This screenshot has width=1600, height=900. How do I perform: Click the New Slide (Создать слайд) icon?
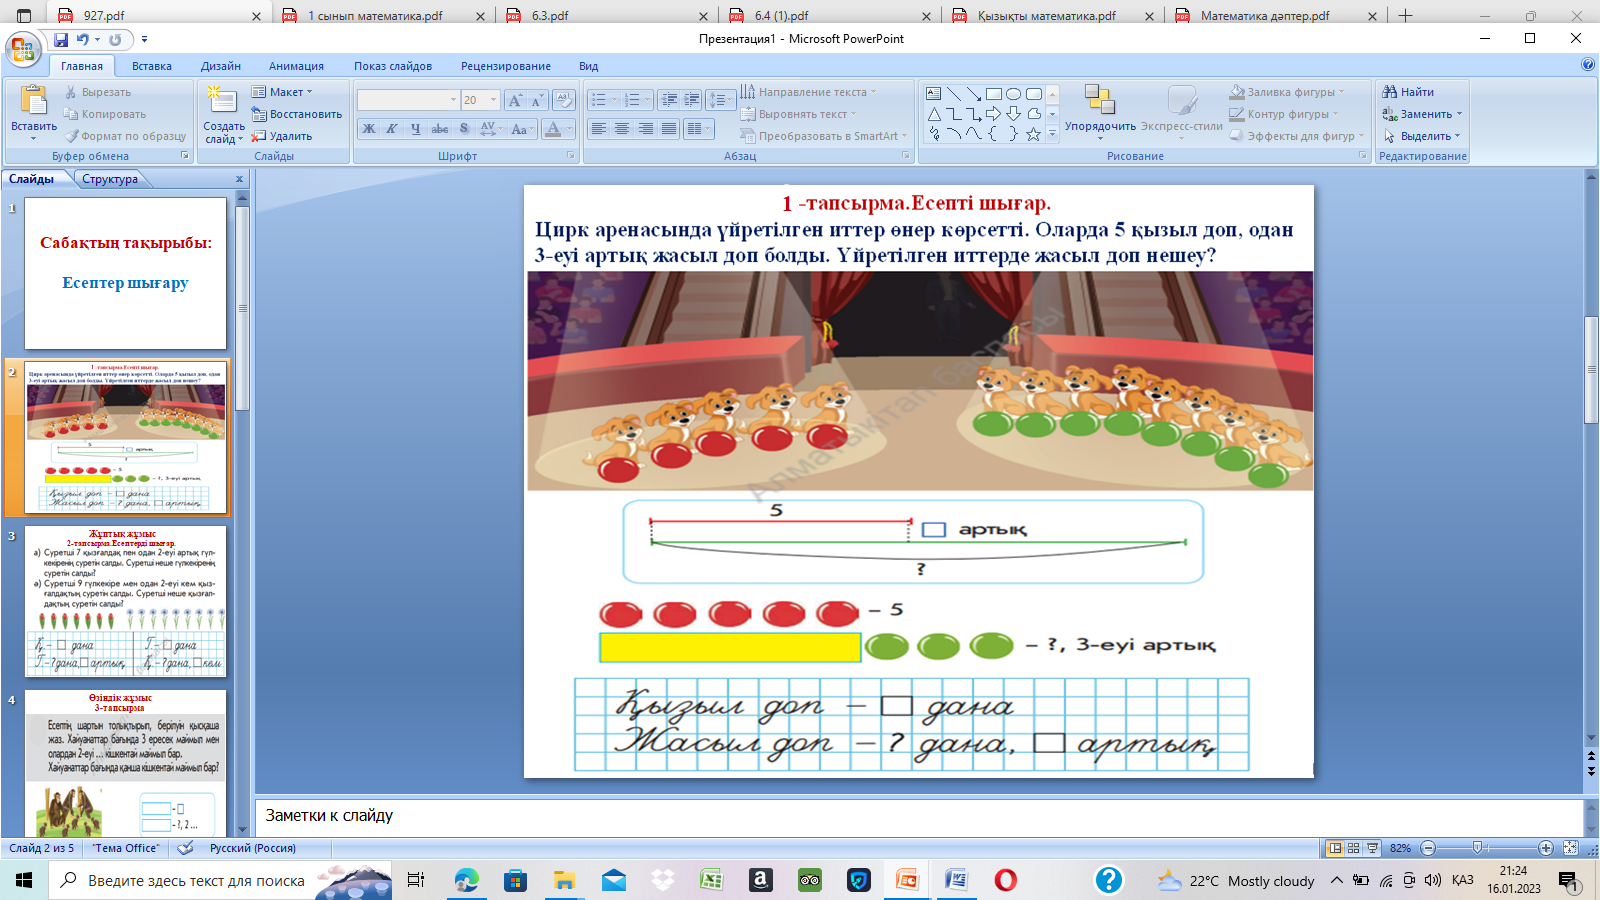click(x=221, y=101)
